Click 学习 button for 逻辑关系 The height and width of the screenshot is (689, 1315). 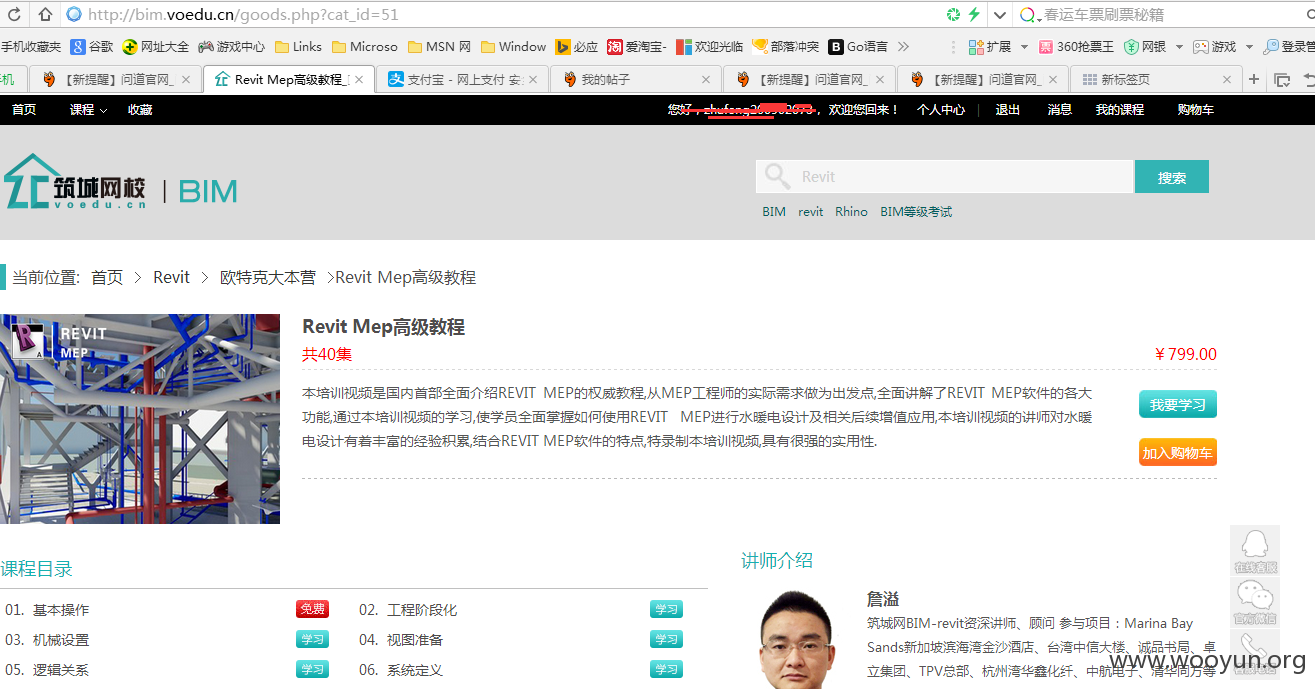312,669
